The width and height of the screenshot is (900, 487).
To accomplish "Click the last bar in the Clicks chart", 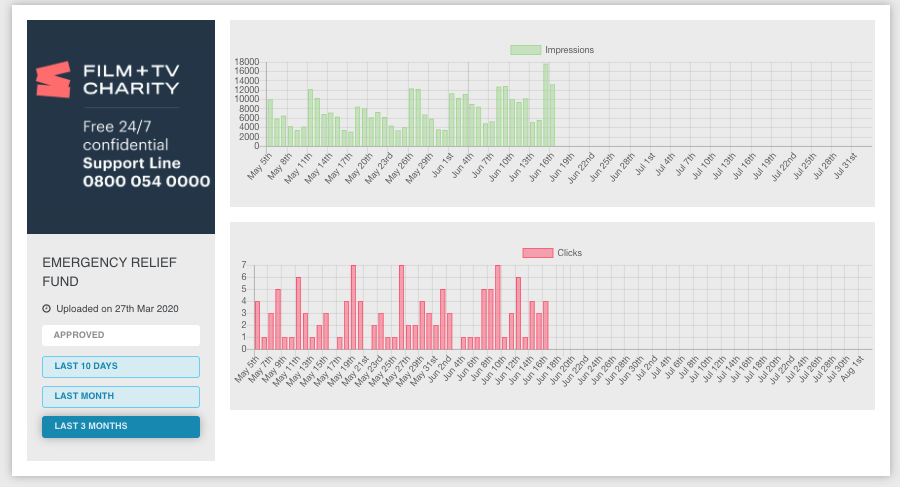I will click(x=545, y=325).
